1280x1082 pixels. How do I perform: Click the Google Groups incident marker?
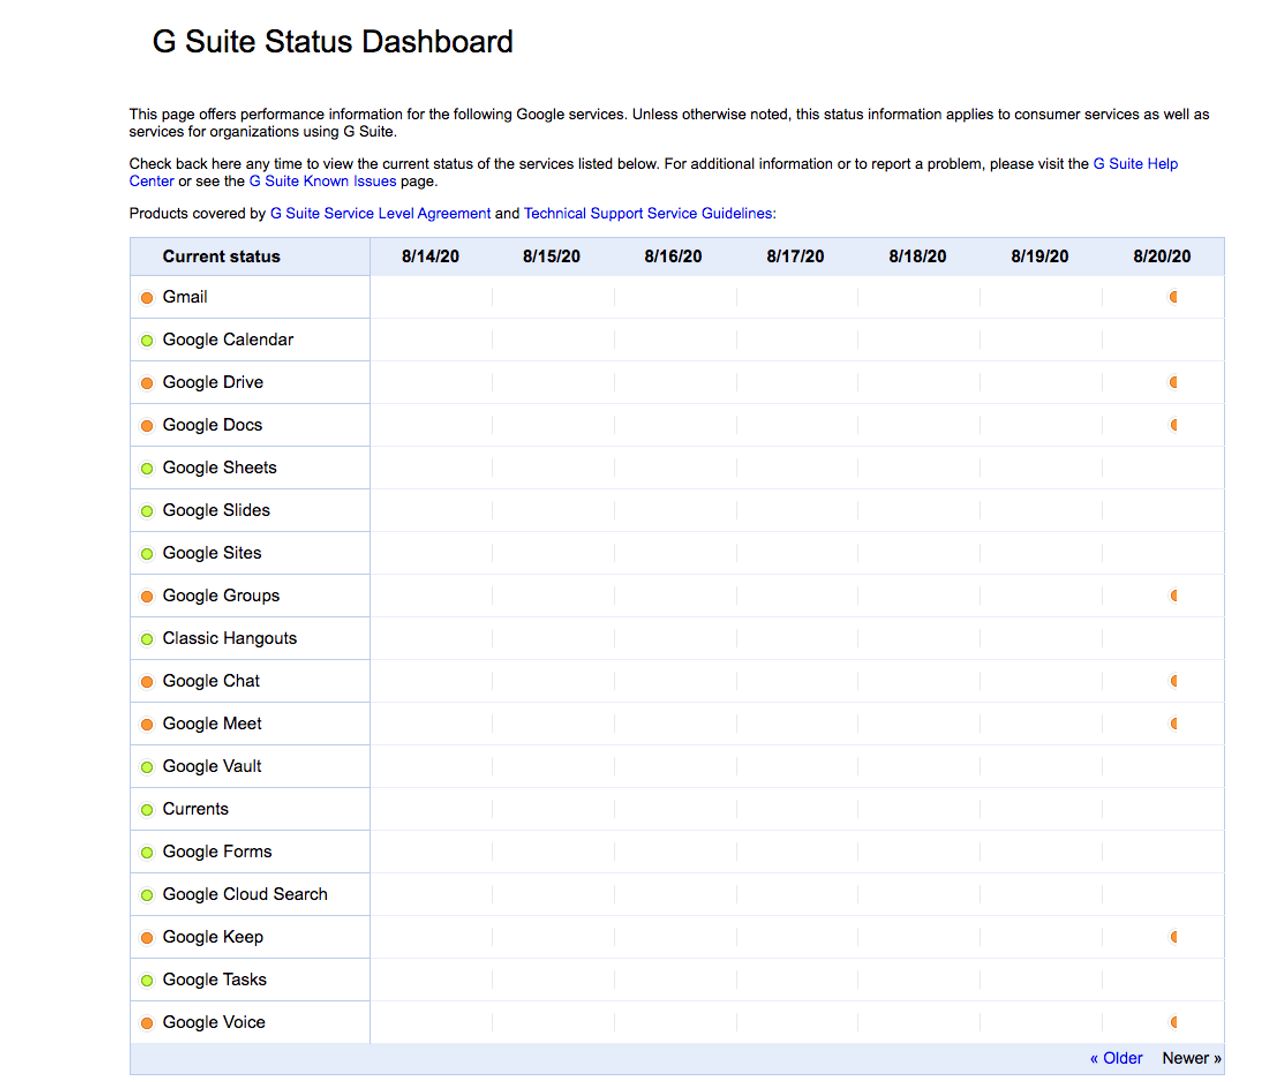pos(1174,595)
